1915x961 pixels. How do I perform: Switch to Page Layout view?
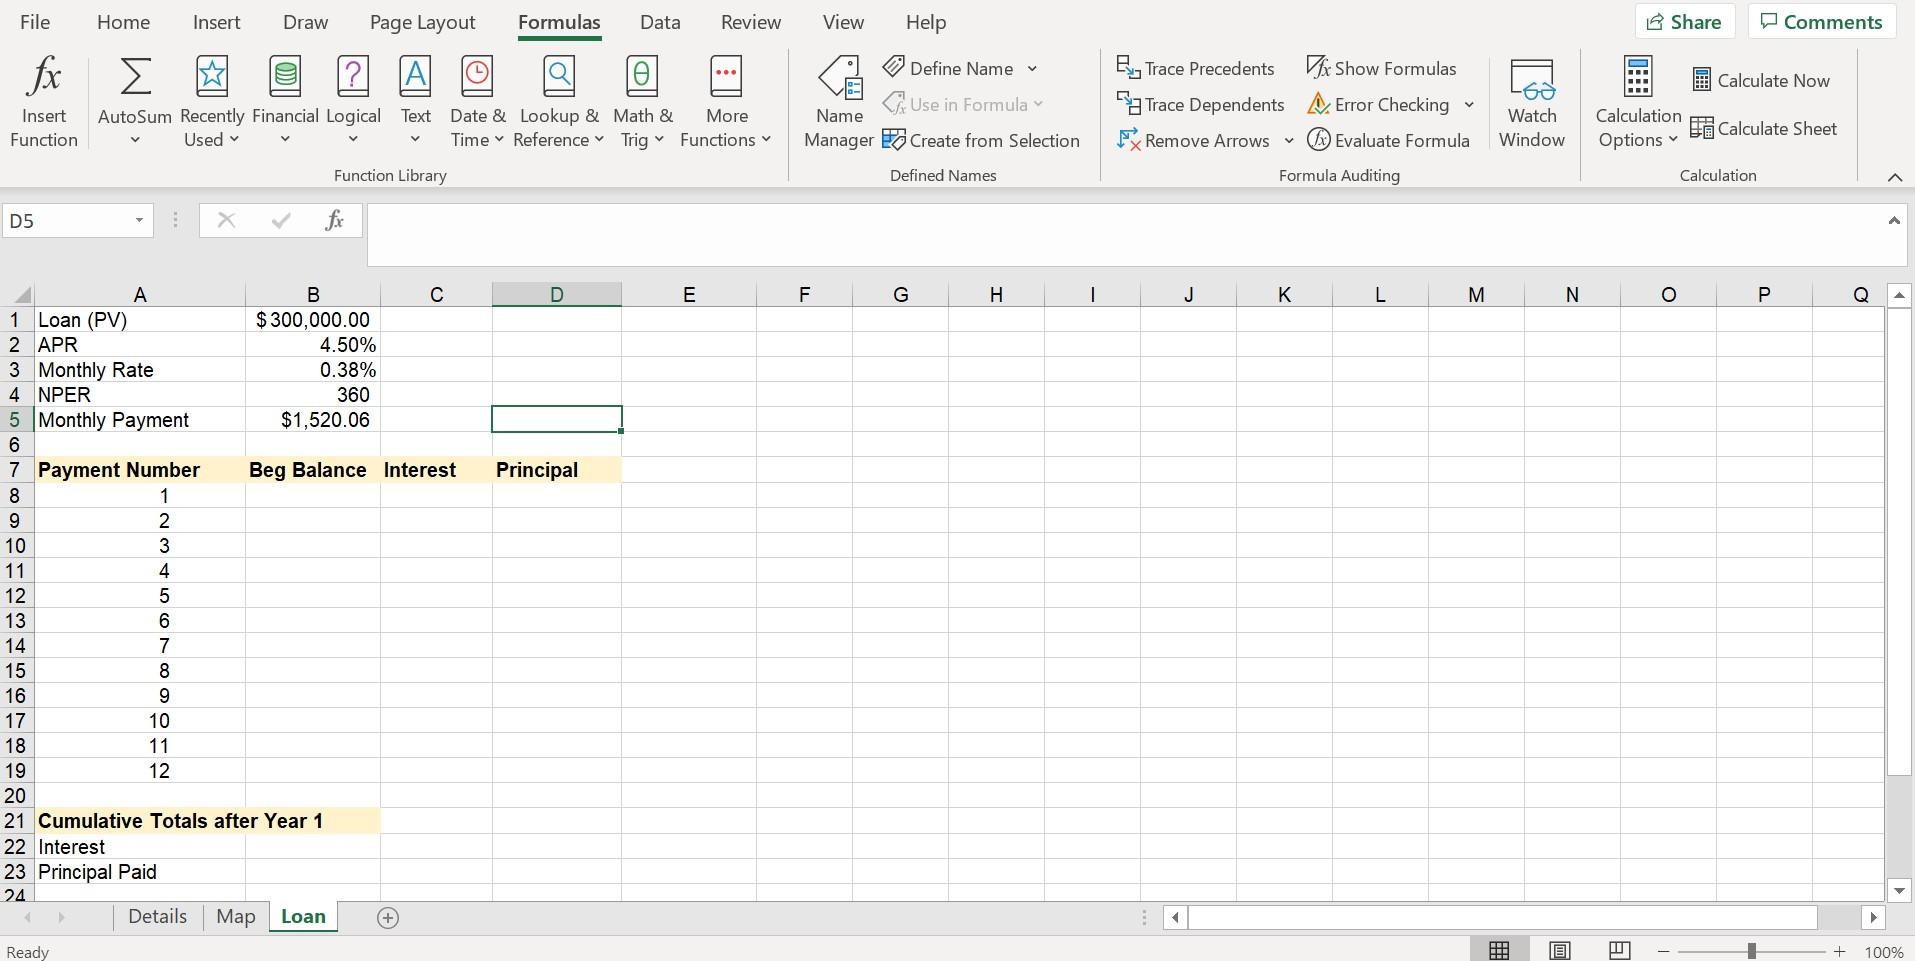tap(1559, 950)
